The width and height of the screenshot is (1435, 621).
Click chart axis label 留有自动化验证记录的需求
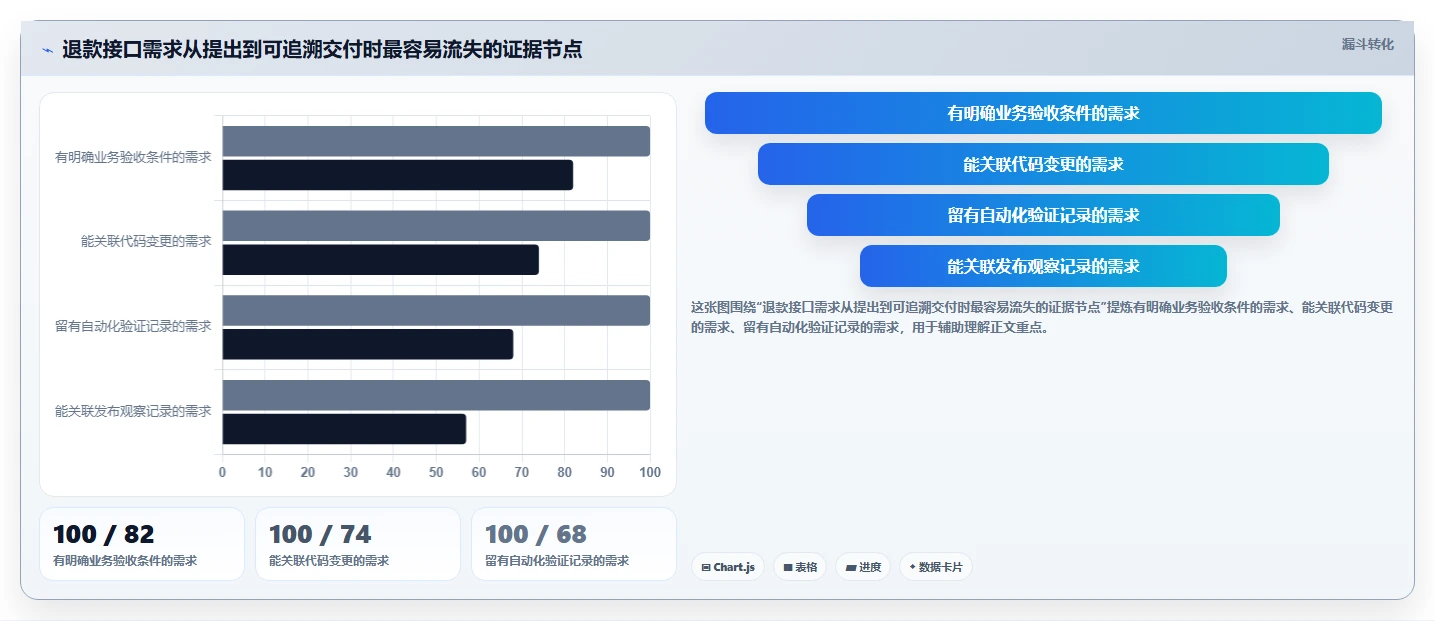[133, 326]
